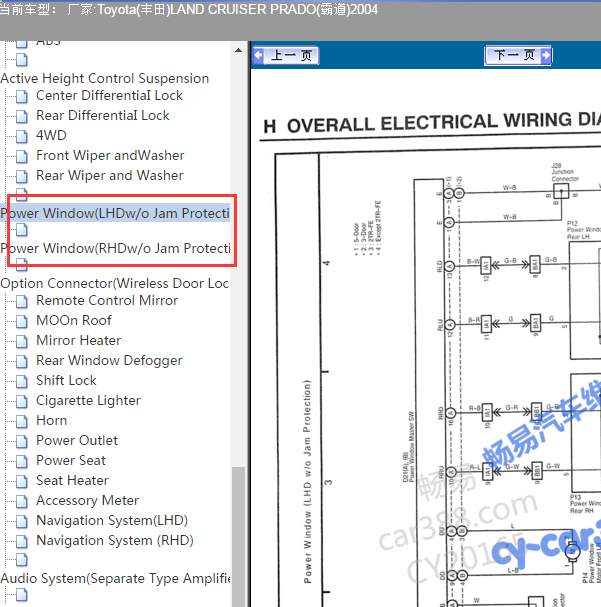
Task: Open Center Differential Lock diagram
Action: 109,96
